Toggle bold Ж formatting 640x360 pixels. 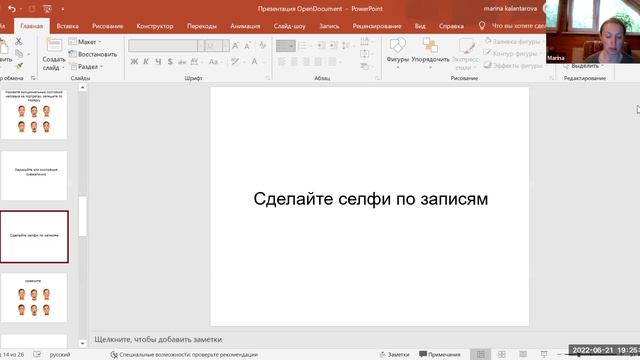[x=134, y=62]
